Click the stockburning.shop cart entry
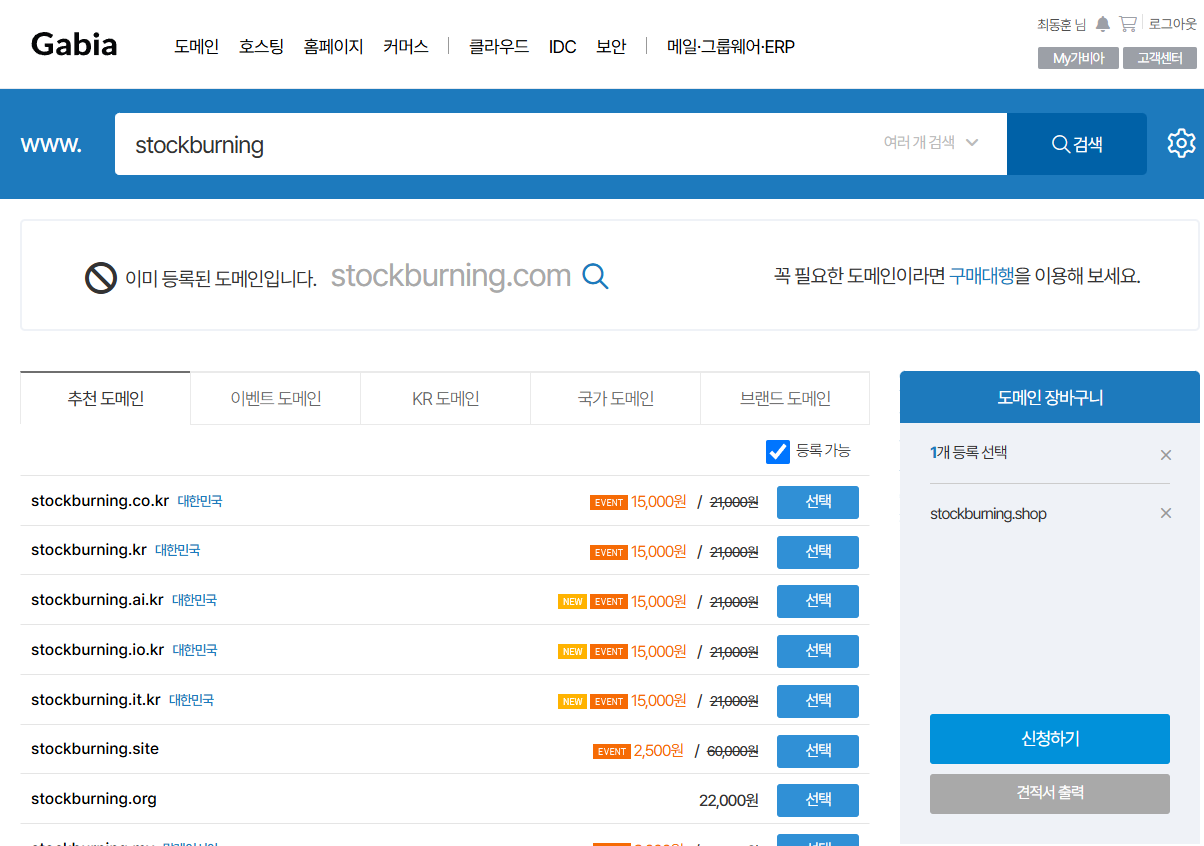1204x846 pixels. tap(988, 514)
